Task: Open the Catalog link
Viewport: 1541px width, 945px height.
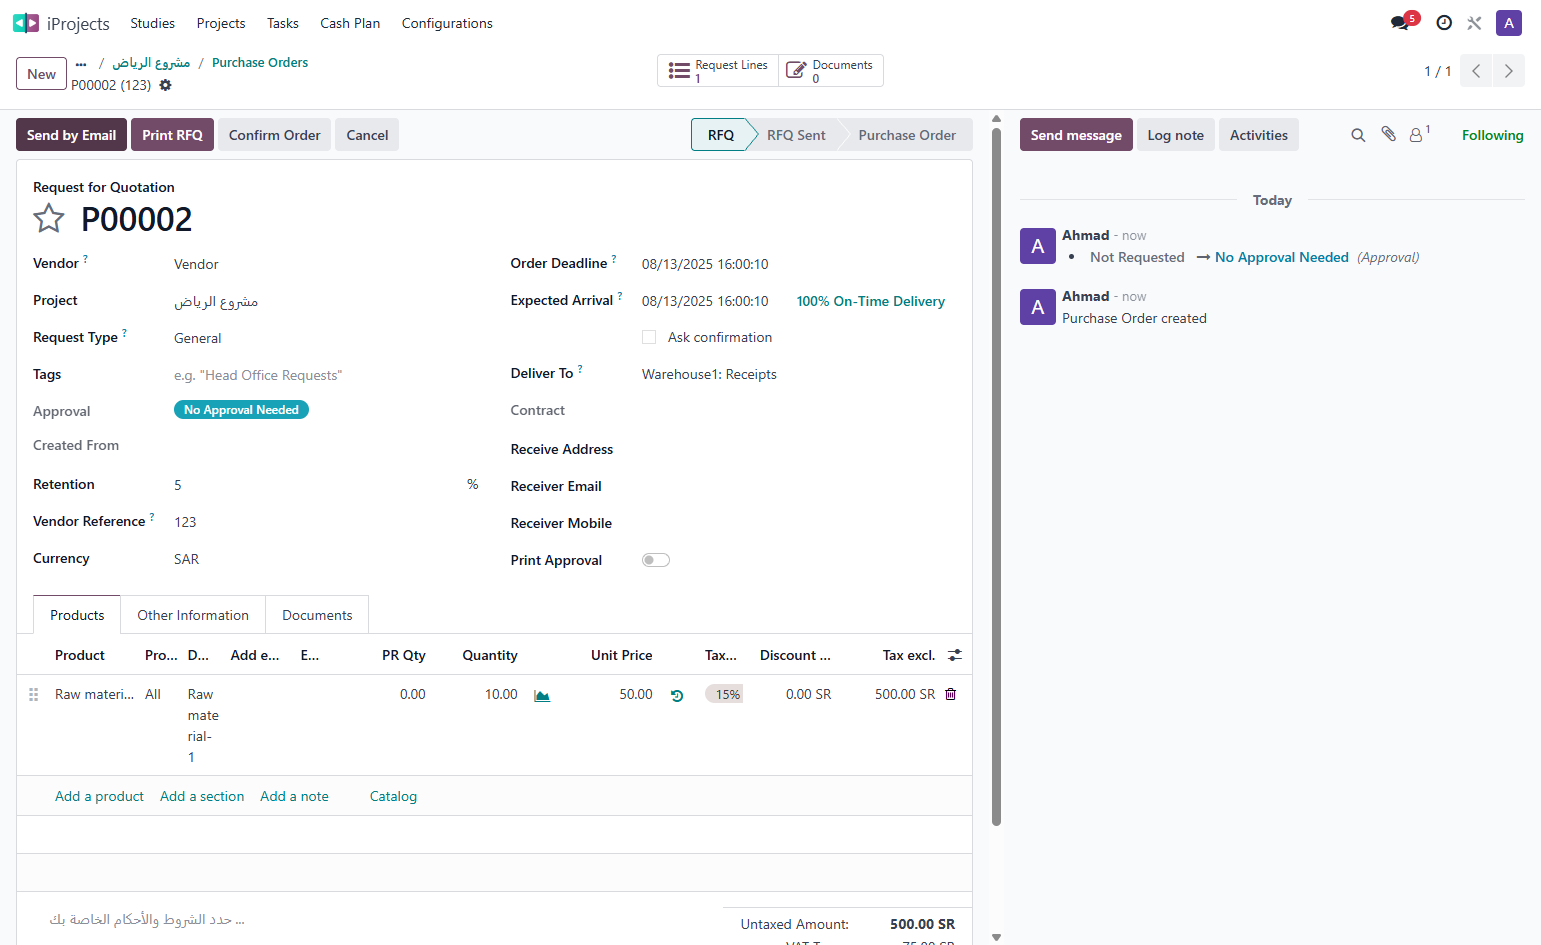Action: coord(393,796)
